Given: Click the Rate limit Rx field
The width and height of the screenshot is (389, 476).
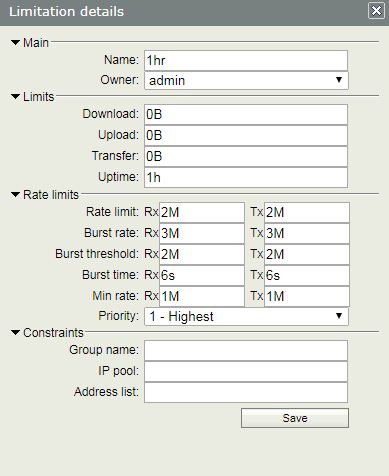Looking at the screenshot, I should pyautogui.click(x=202, y=212).
